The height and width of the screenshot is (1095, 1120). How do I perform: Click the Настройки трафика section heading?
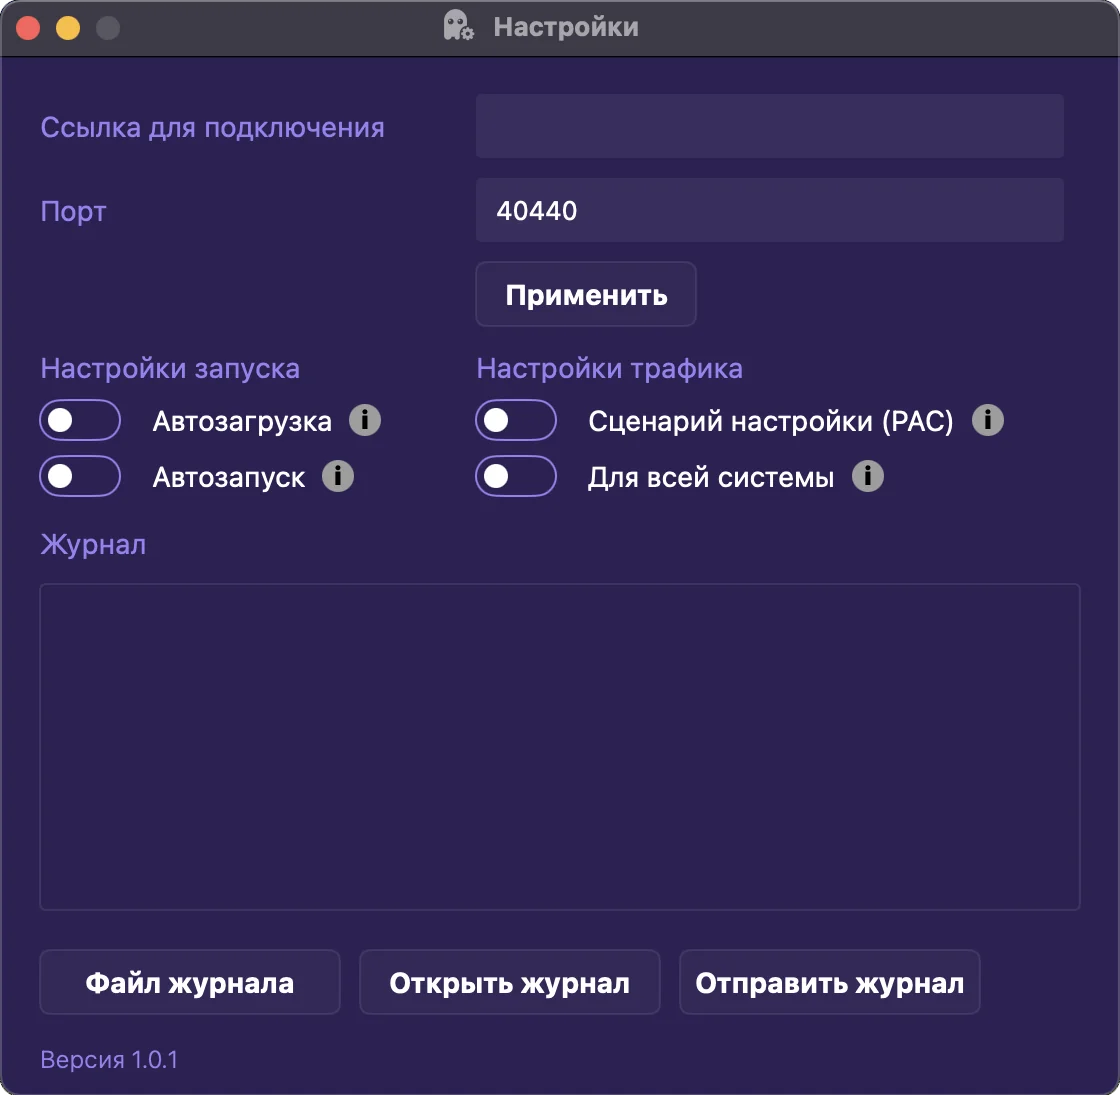(609, 369)
